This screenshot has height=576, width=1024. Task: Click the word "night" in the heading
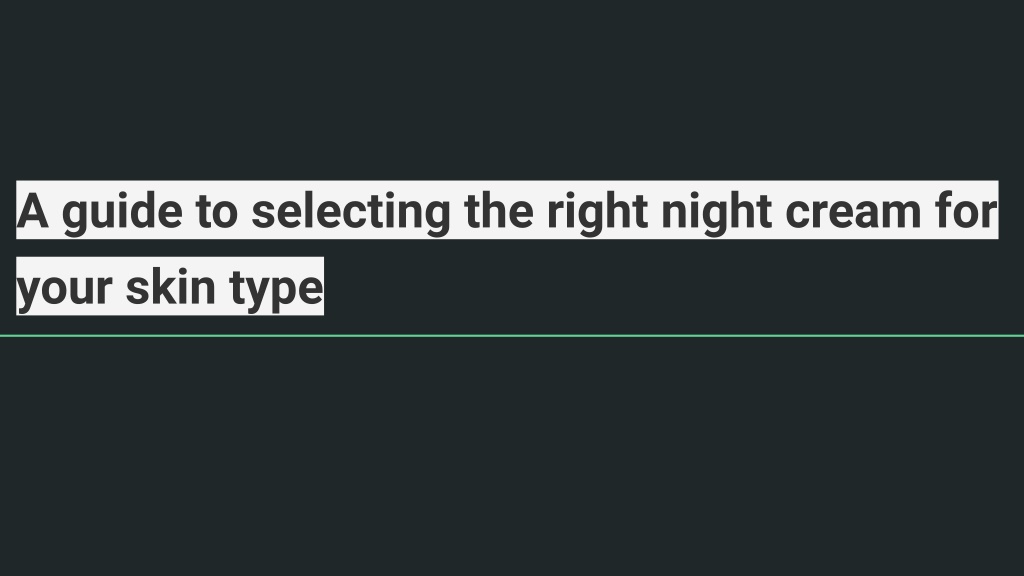[716, 212]
